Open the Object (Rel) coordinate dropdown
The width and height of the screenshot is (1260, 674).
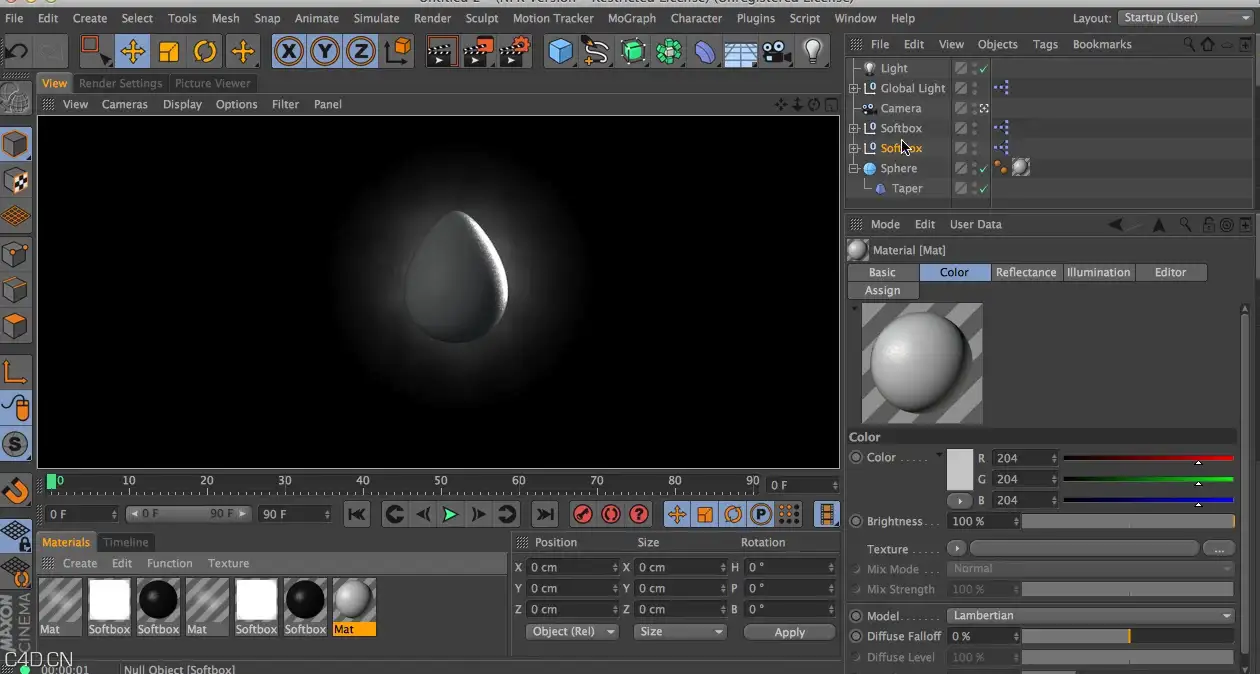572,632
